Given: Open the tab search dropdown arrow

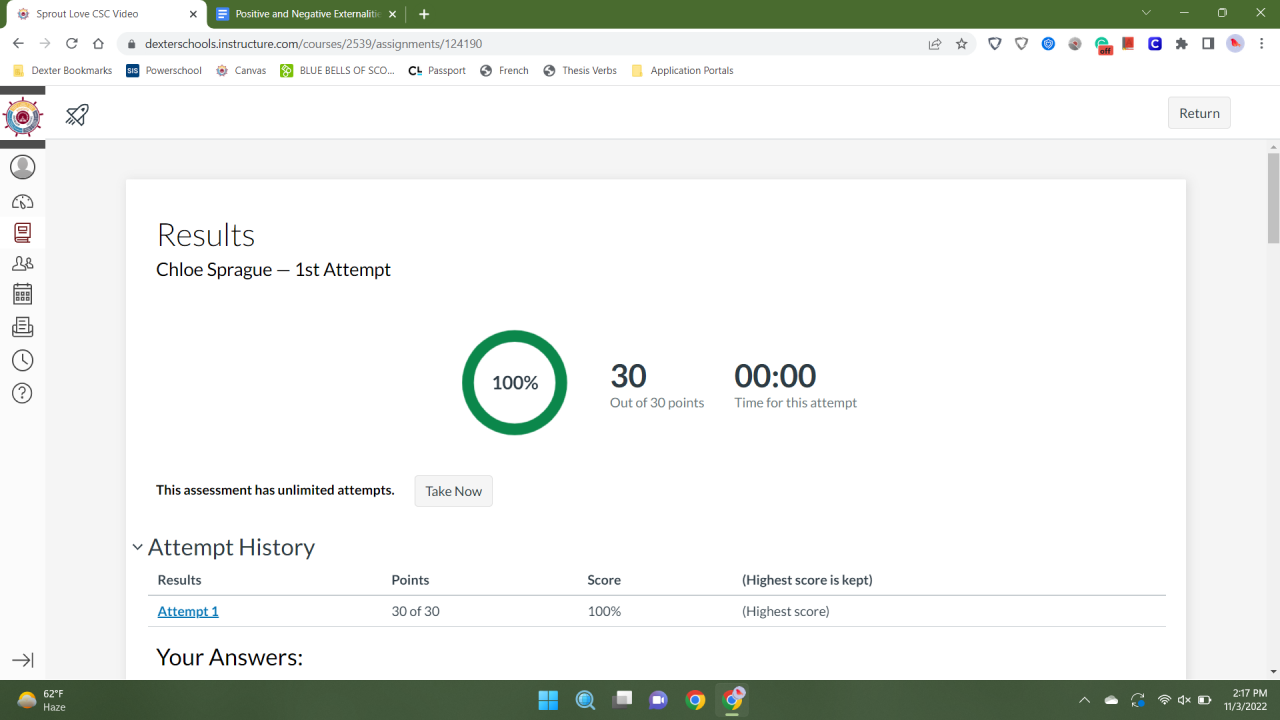Looking at the screenshot, I should pos(1146,13).
